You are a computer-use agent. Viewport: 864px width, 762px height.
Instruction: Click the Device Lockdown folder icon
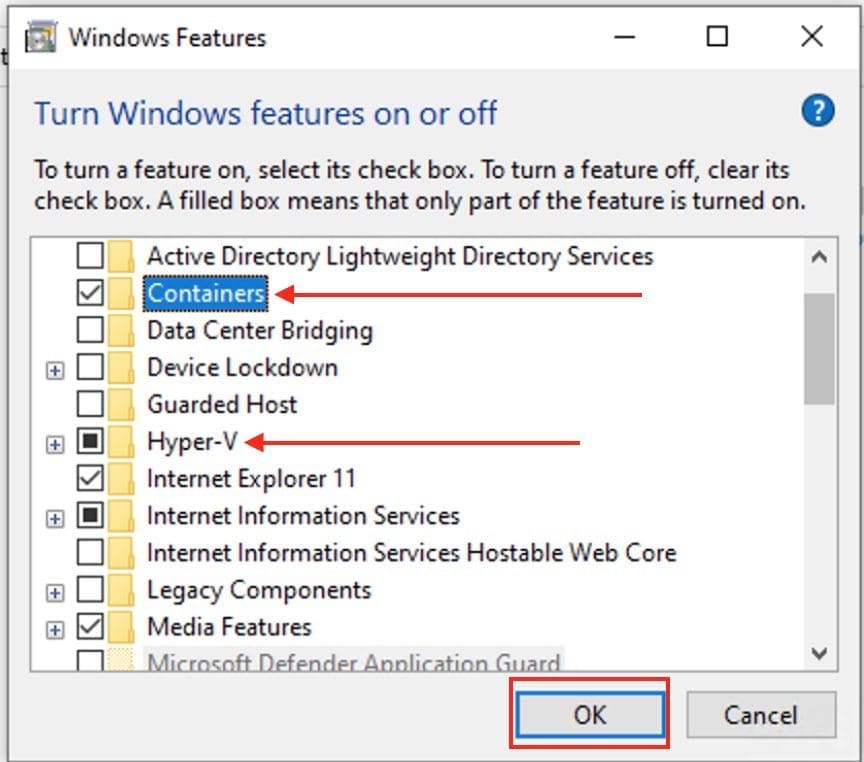[121, 367]
